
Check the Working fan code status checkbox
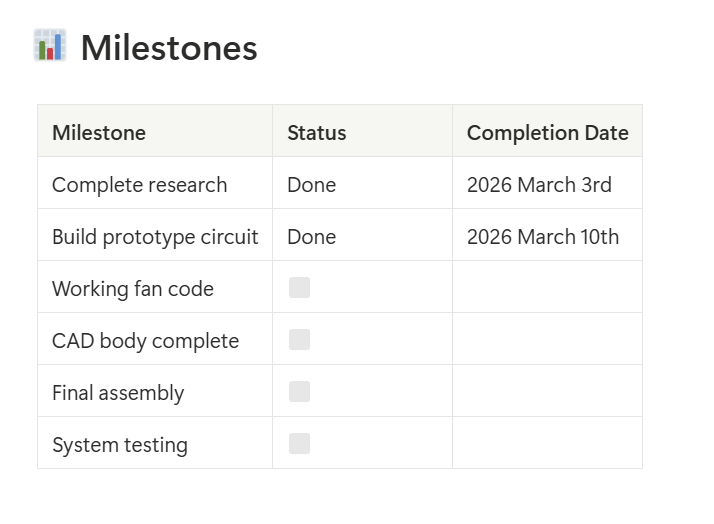point(299,288)
